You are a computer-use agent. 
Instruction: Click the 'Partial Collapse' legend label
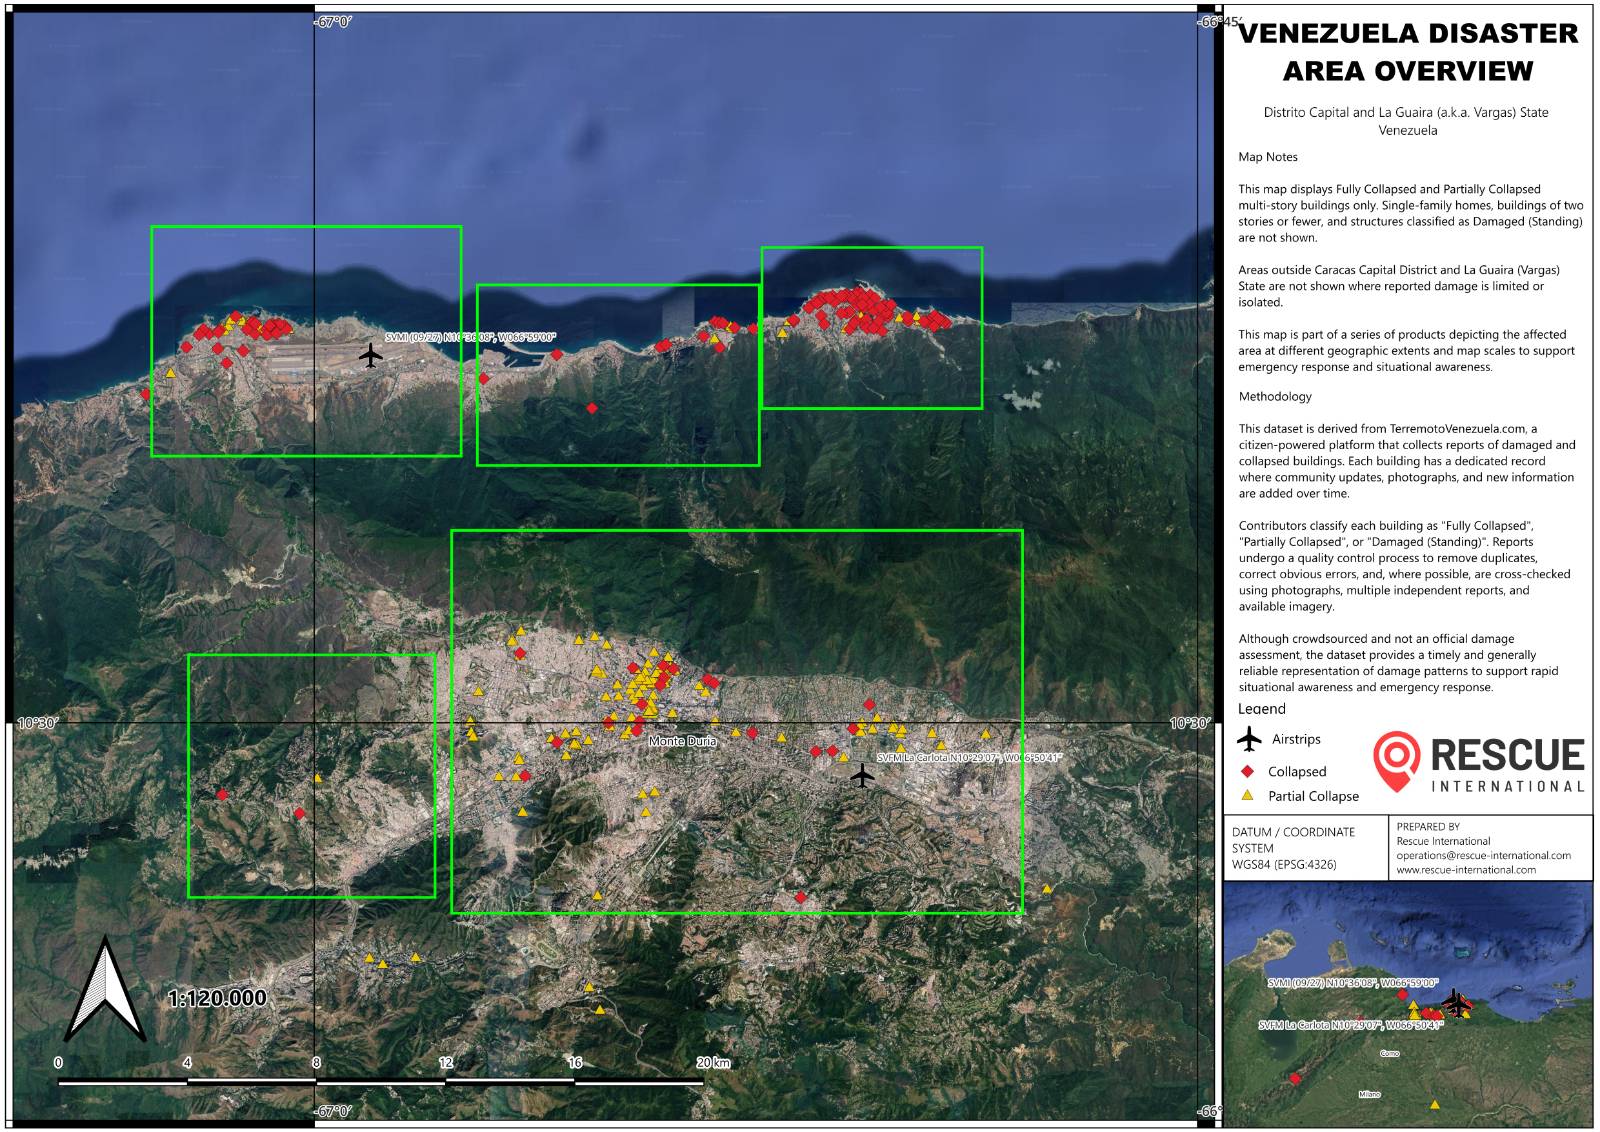(1313, 796)
